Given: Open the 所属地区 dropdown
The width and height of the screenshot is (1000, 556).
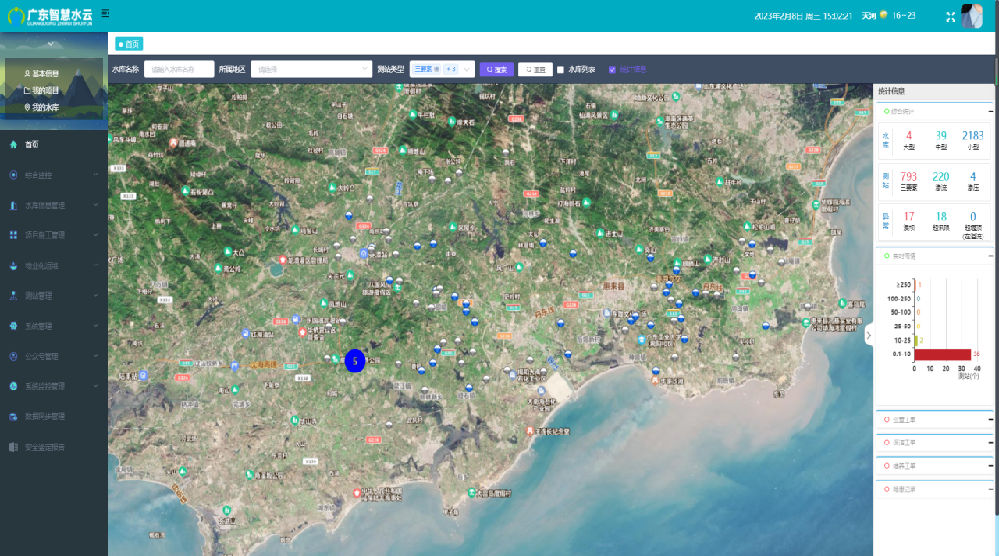Looking at the screenshot, I should click(310, 70).
